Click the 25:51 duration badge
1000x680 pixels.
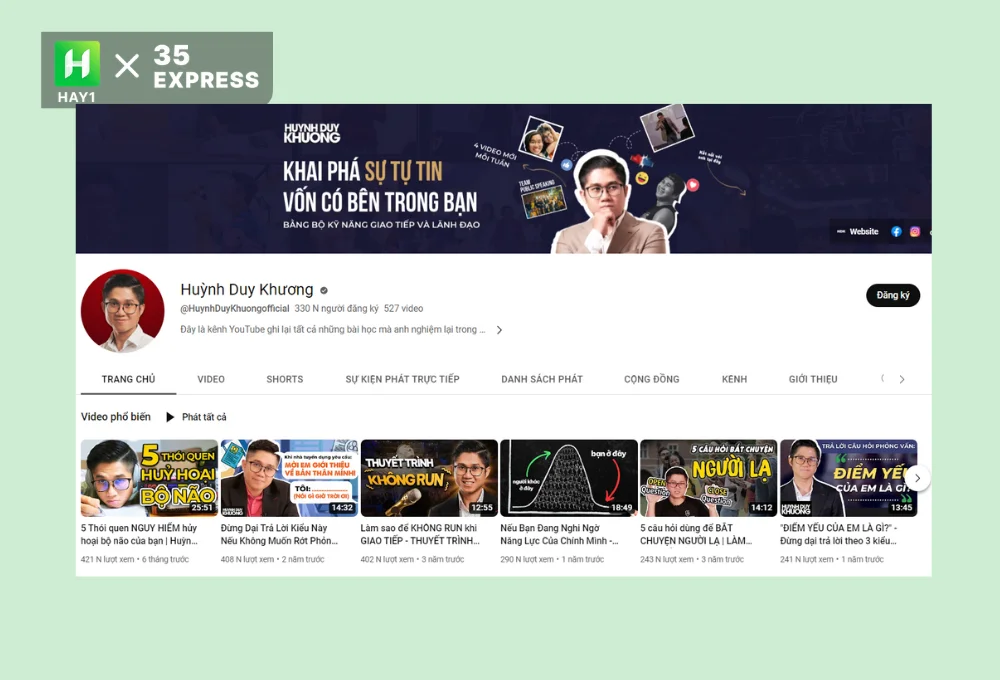202,508
